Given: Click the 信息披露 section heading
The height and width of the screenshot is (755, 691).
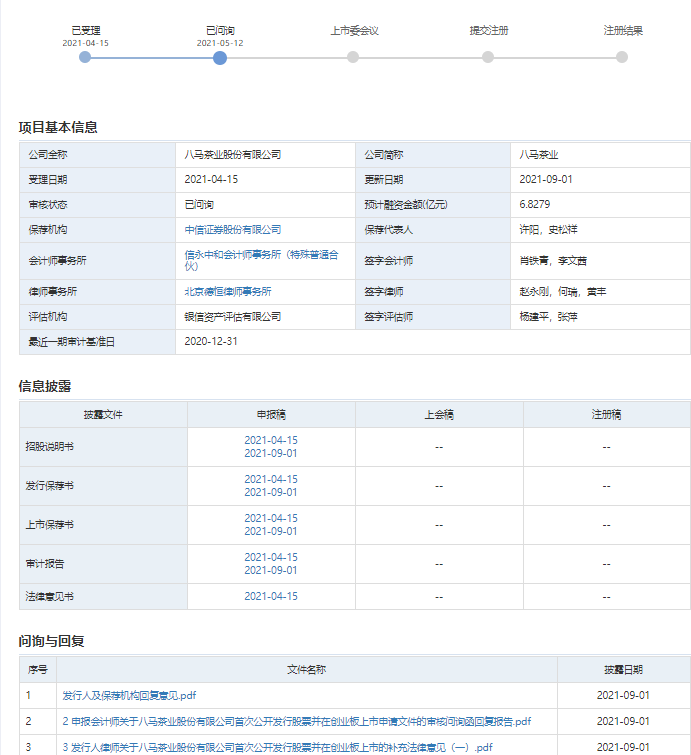Looking at the screenshot, I should click(x=45, y=386).
